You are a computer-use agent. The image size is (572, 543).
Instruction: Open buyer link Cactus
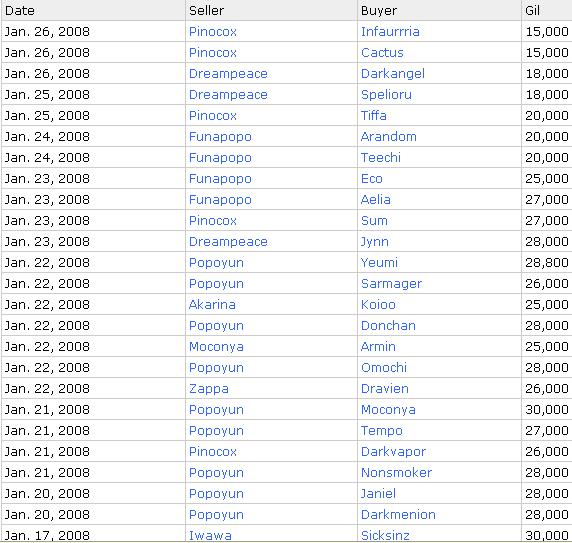click(382, 53)
